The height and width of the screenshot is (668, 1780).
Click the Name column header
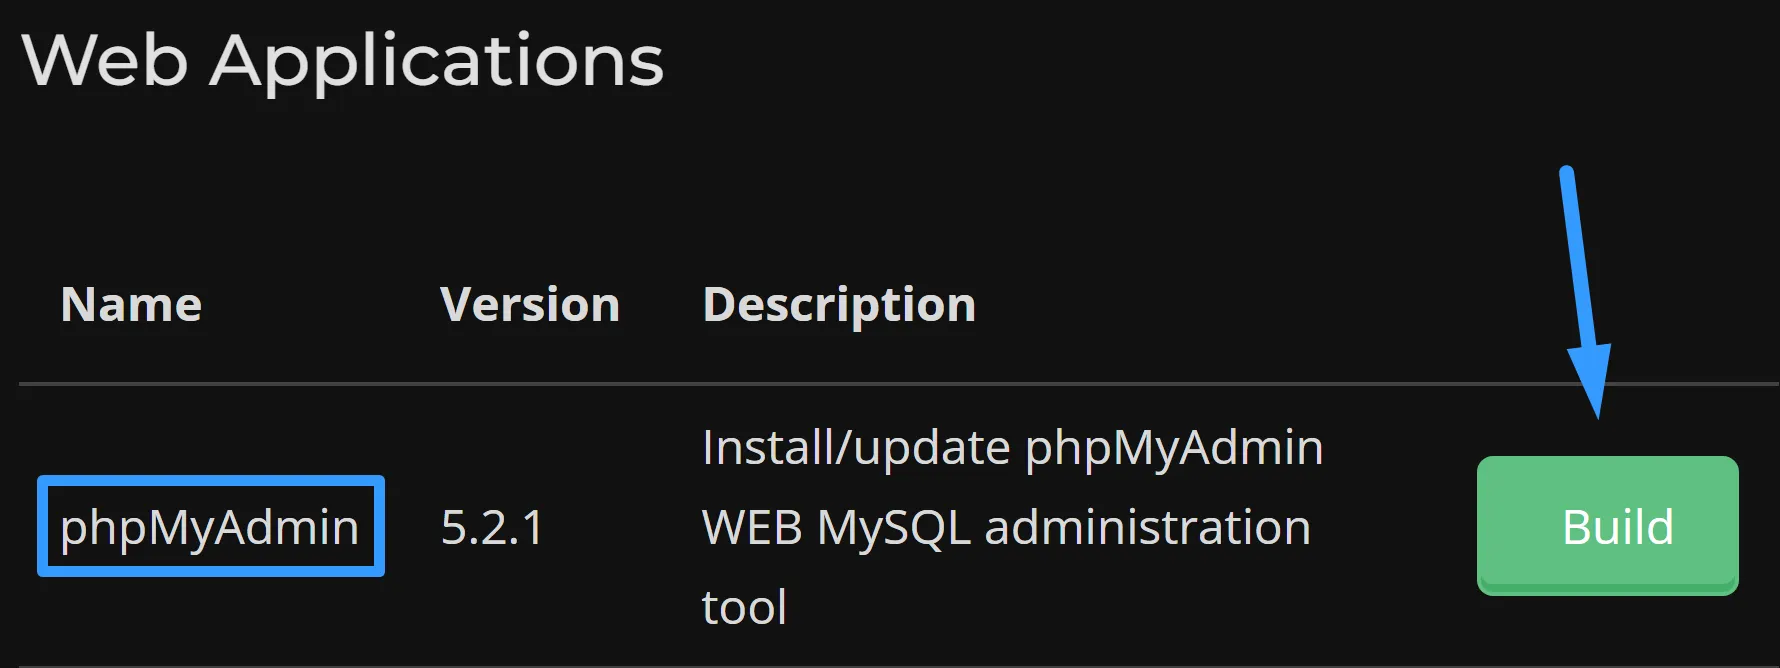tap(131, 305)
